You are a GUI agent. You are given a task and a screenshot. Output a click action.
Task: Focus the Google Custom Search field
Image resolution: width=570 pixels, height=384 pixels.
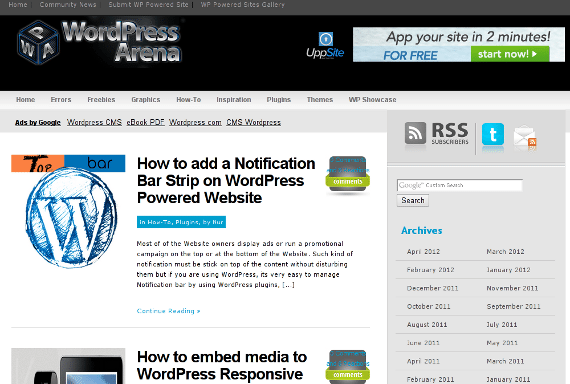460,185
